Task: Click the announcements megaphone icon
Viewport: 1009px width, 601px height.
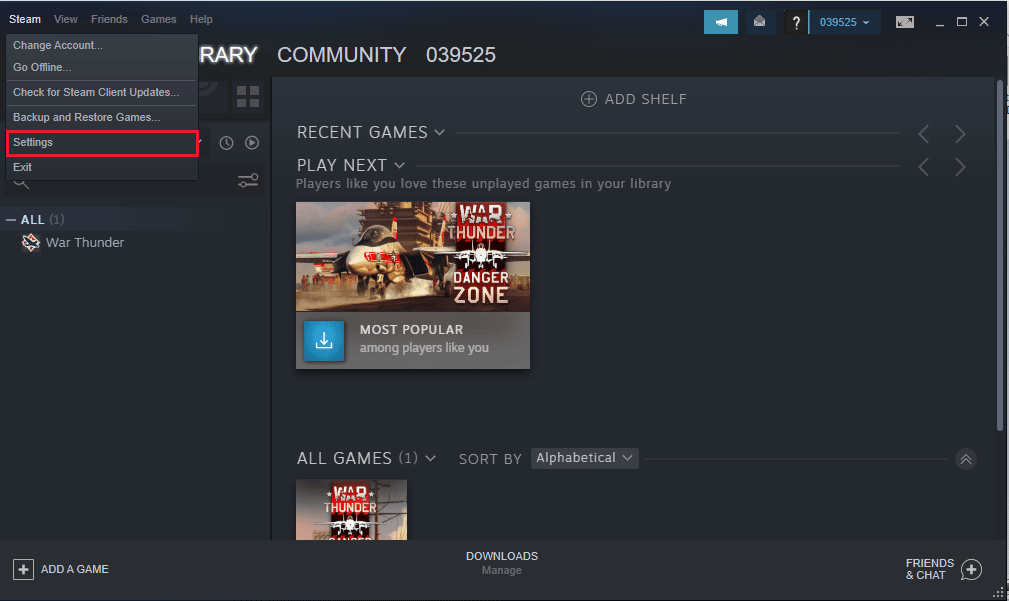Action: tap(721, 22)
